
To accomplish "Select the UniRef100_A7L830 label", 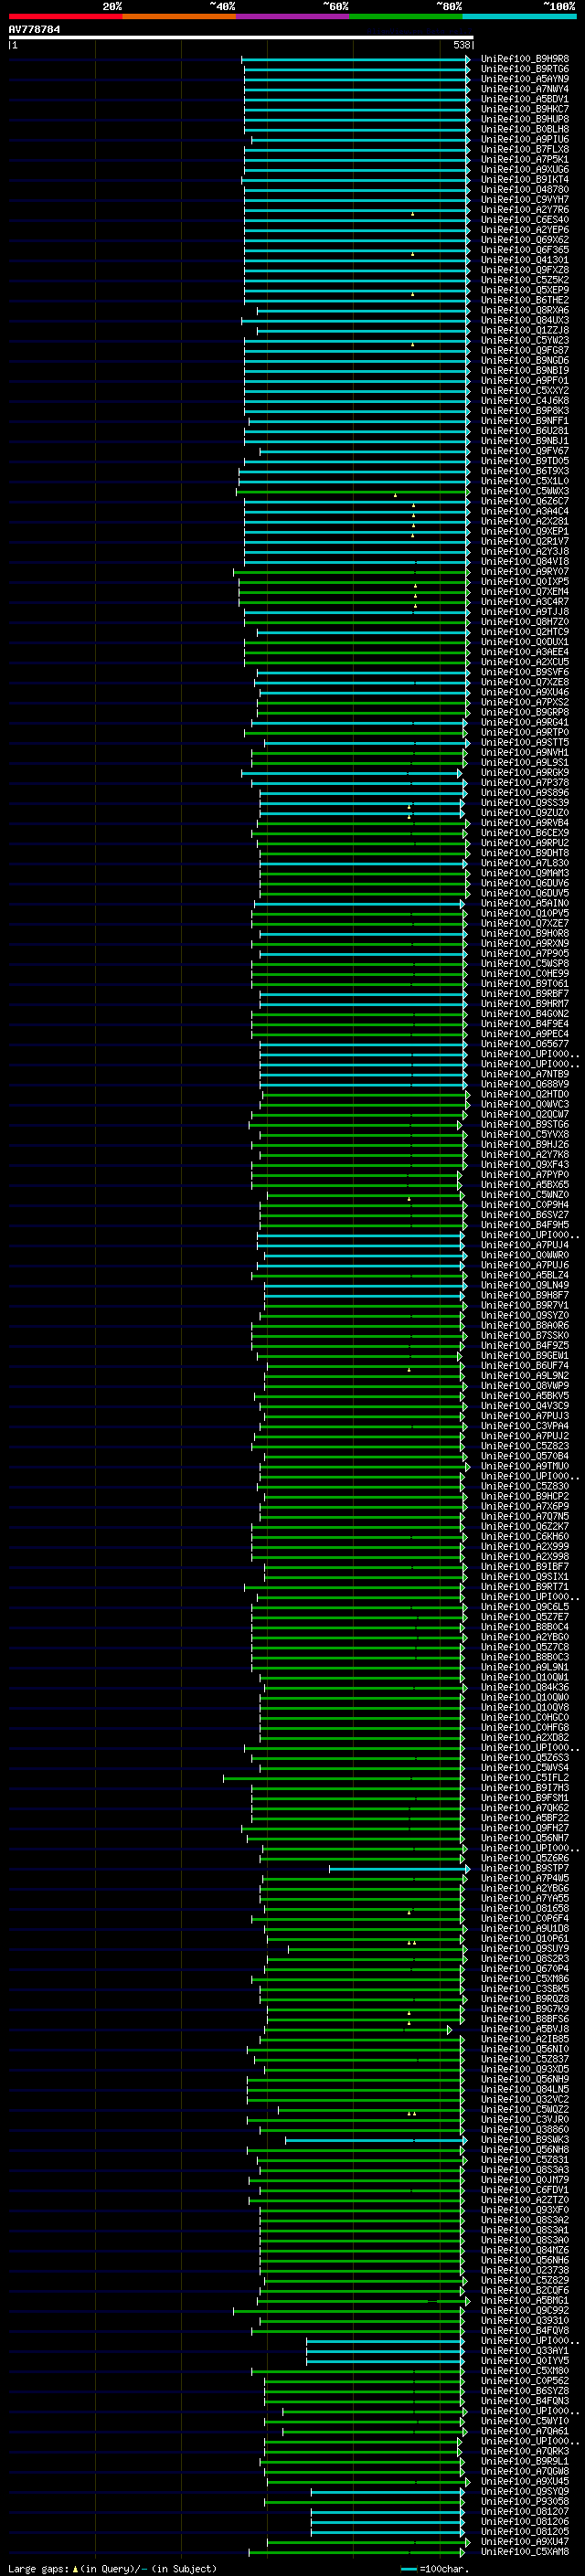I will (525, 863).
